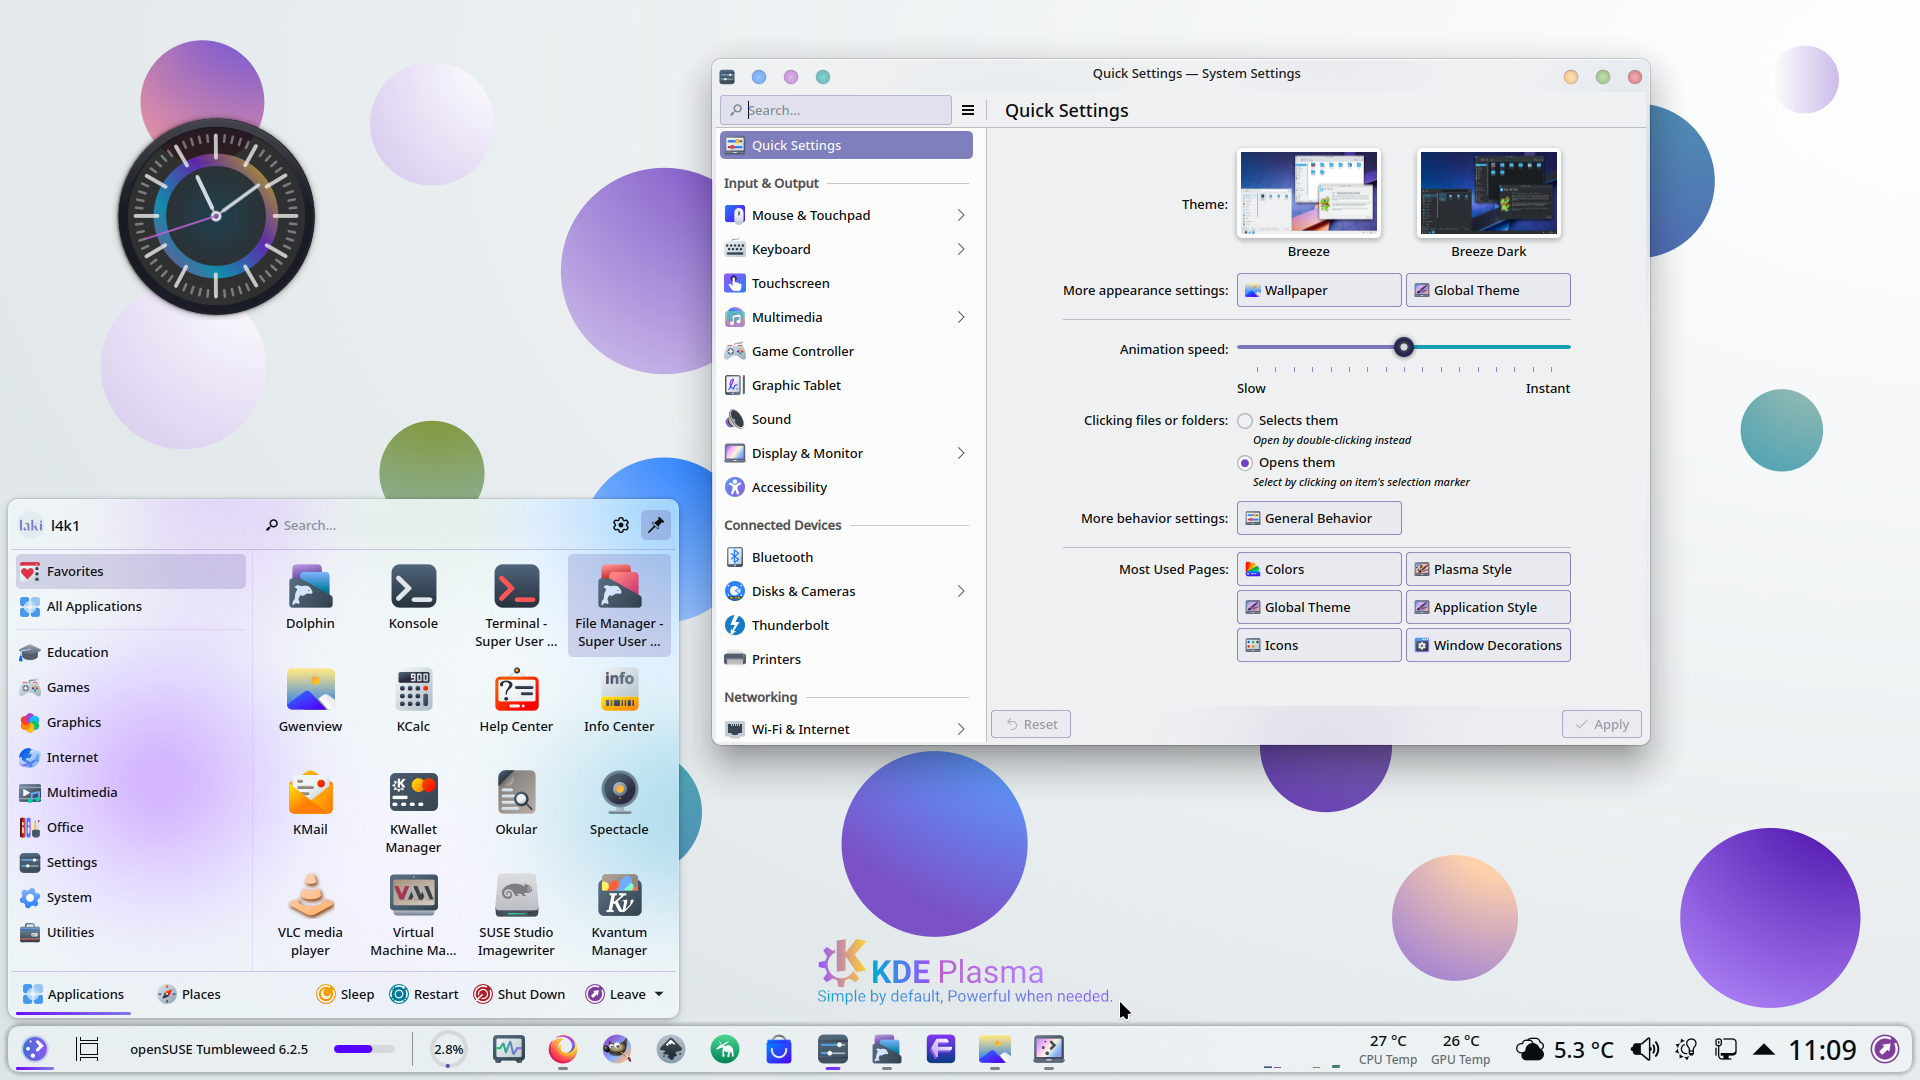This screenshot has width=1920, height=1080.
Task: Open Accessibility settings
Action: click(x=846, y=487)
